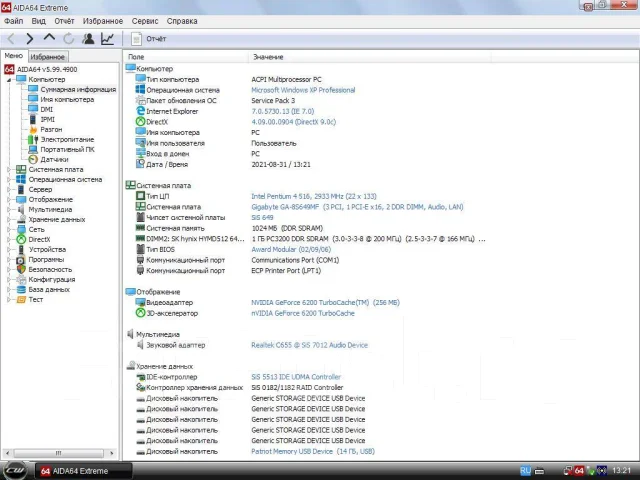Open the Gigabyte GA-8S649MF link

357,207
